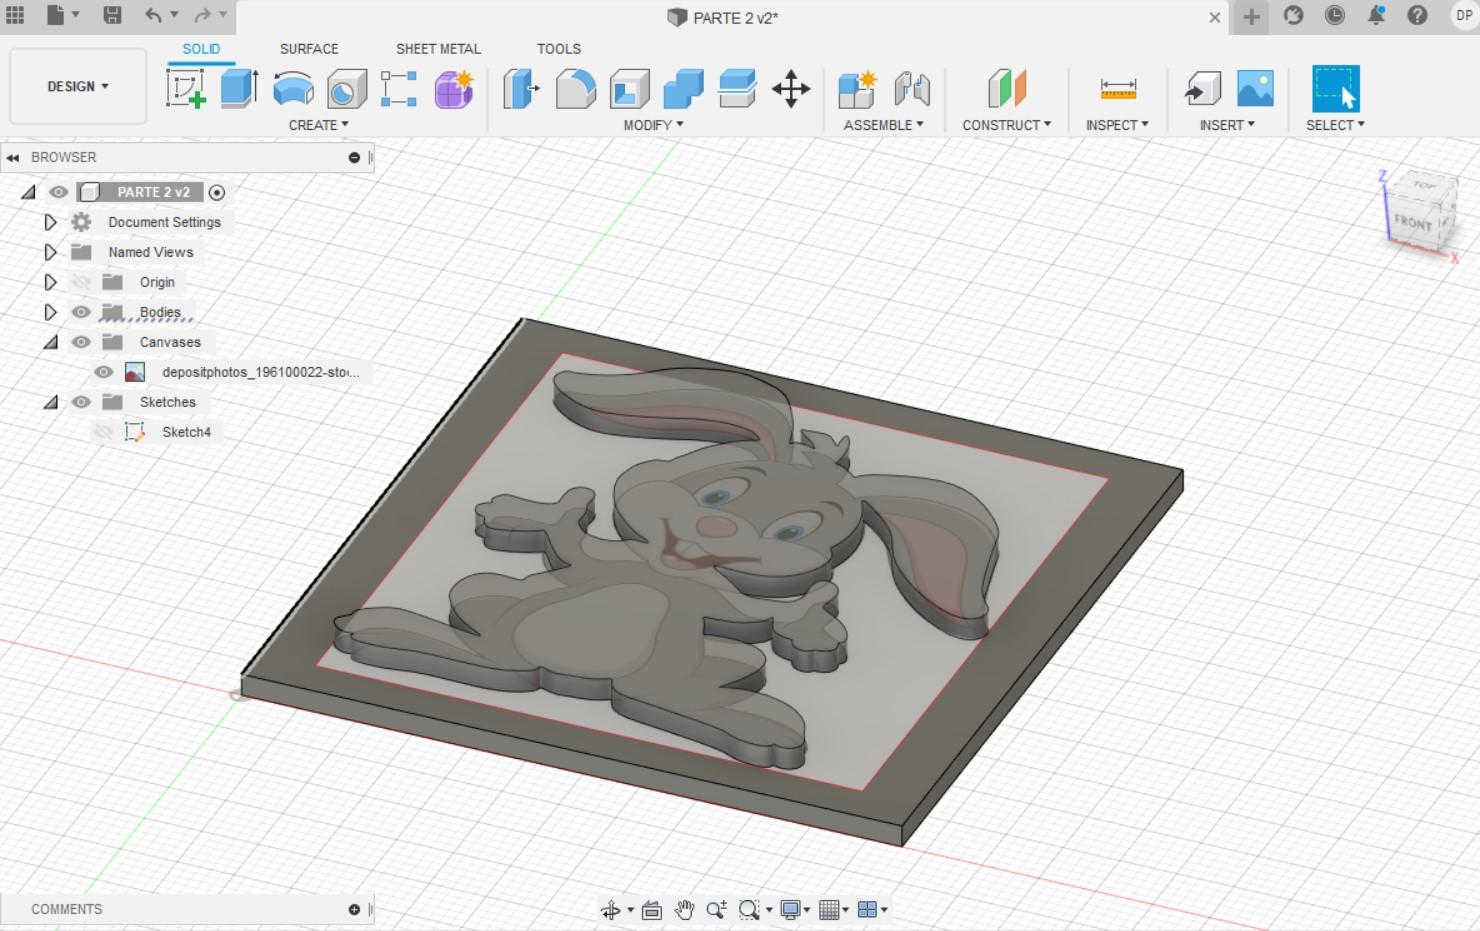Open the Extensions icon in title bar
Viewport: 1480px width, 931px height.
[1294, 15]
